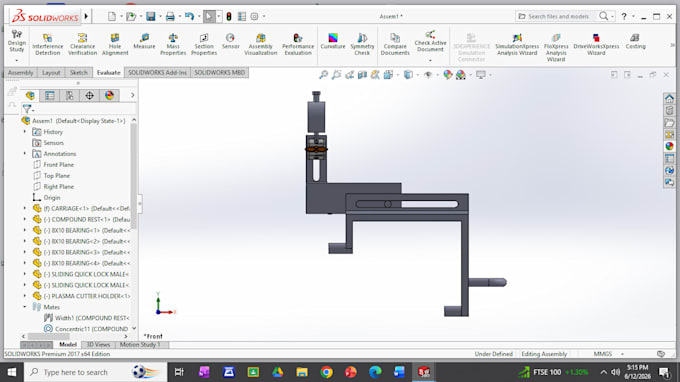Open Clearance Verification
The width and height of the screenshot is (680, 382).
[x=82, y=44]
